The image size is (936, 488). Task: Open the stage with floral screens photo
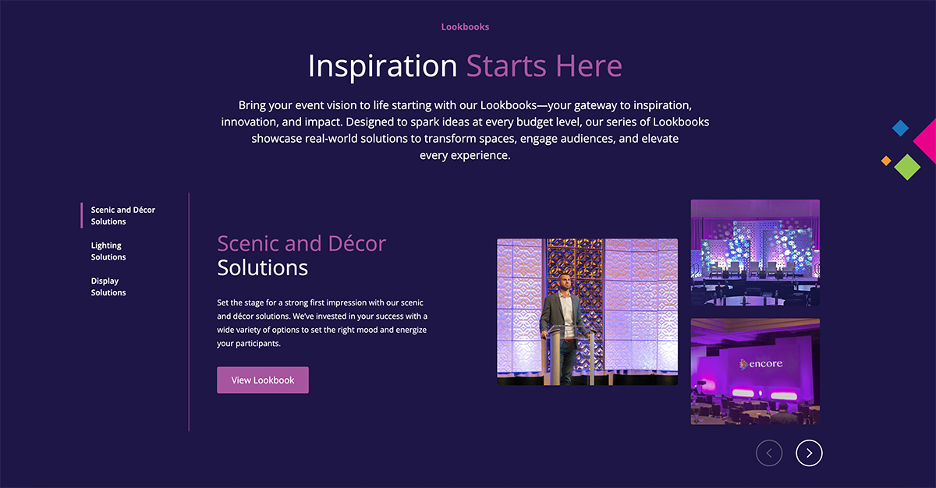pos(755,252)
